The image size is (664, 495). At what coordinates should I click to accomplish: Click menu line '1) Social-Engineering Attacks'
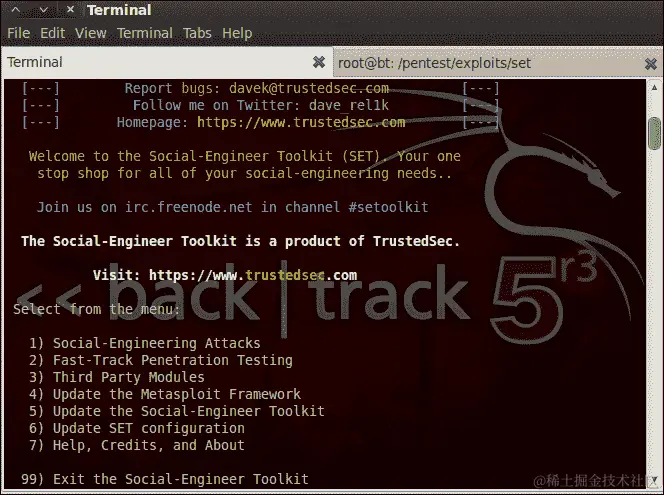145,343
